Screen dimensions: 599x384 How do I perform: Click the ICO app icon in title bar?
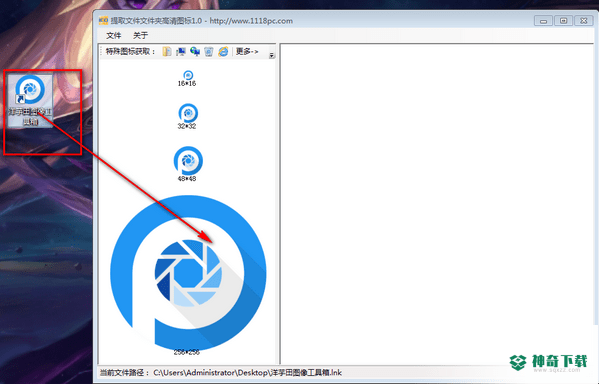(x=103, y=20)
